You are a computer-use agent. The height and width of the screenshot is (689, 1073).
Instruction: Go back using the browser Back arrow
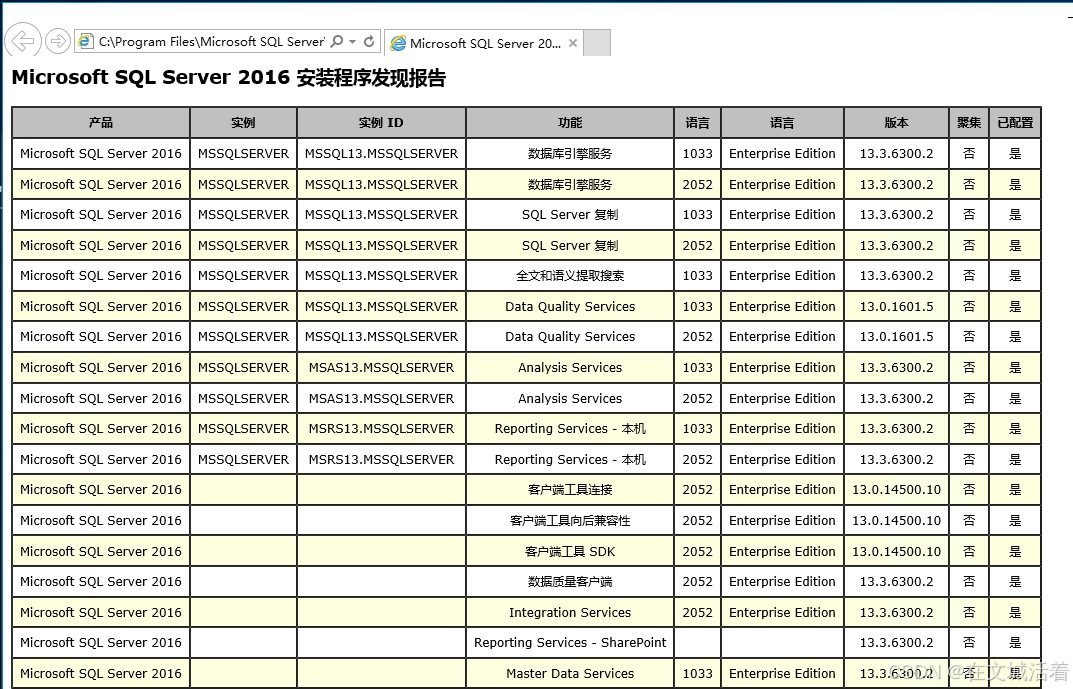click(23, 41)
